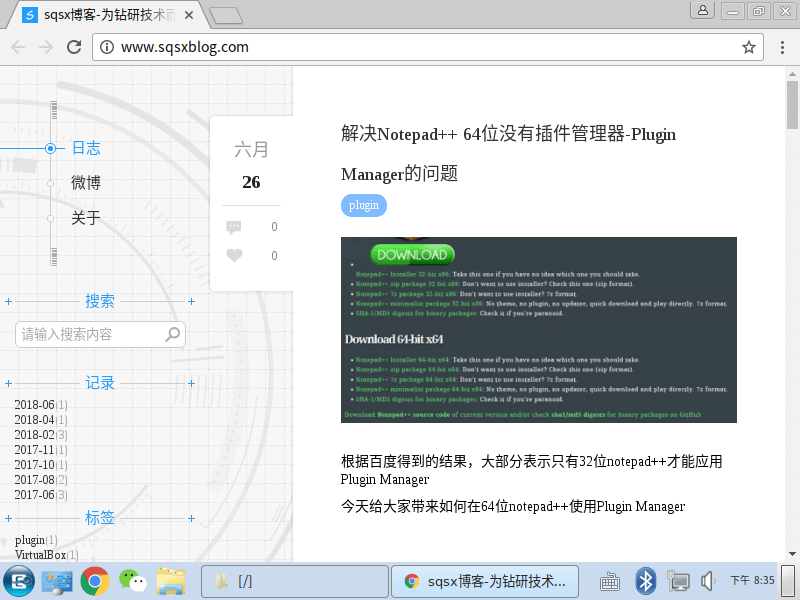Click the address bar URL www.sqsxblog.com

coord(185,47)
